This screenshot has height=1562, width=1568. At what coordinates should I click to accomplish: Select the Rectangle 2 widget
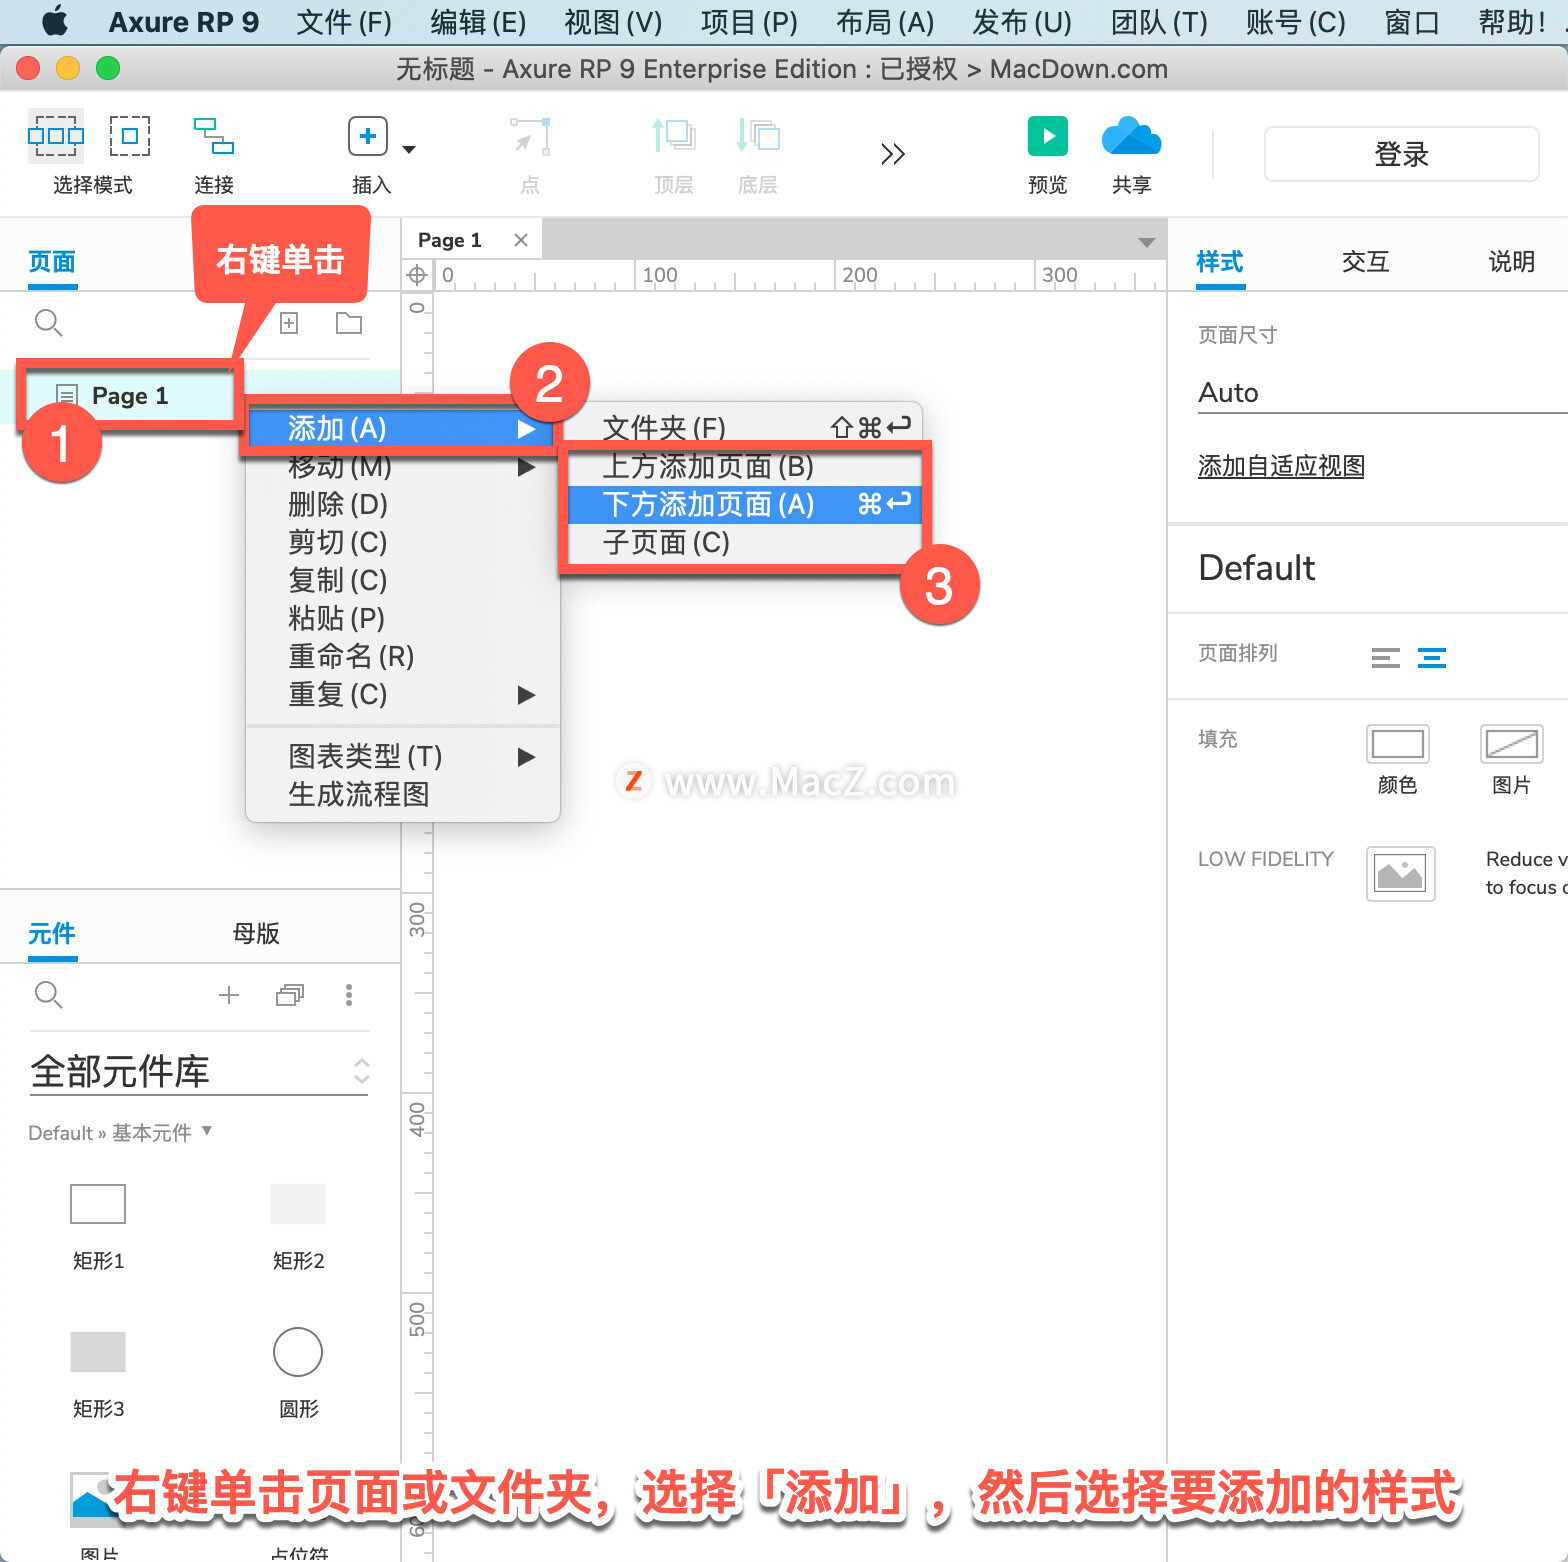pyautogui.click(x=298, y=1204)
